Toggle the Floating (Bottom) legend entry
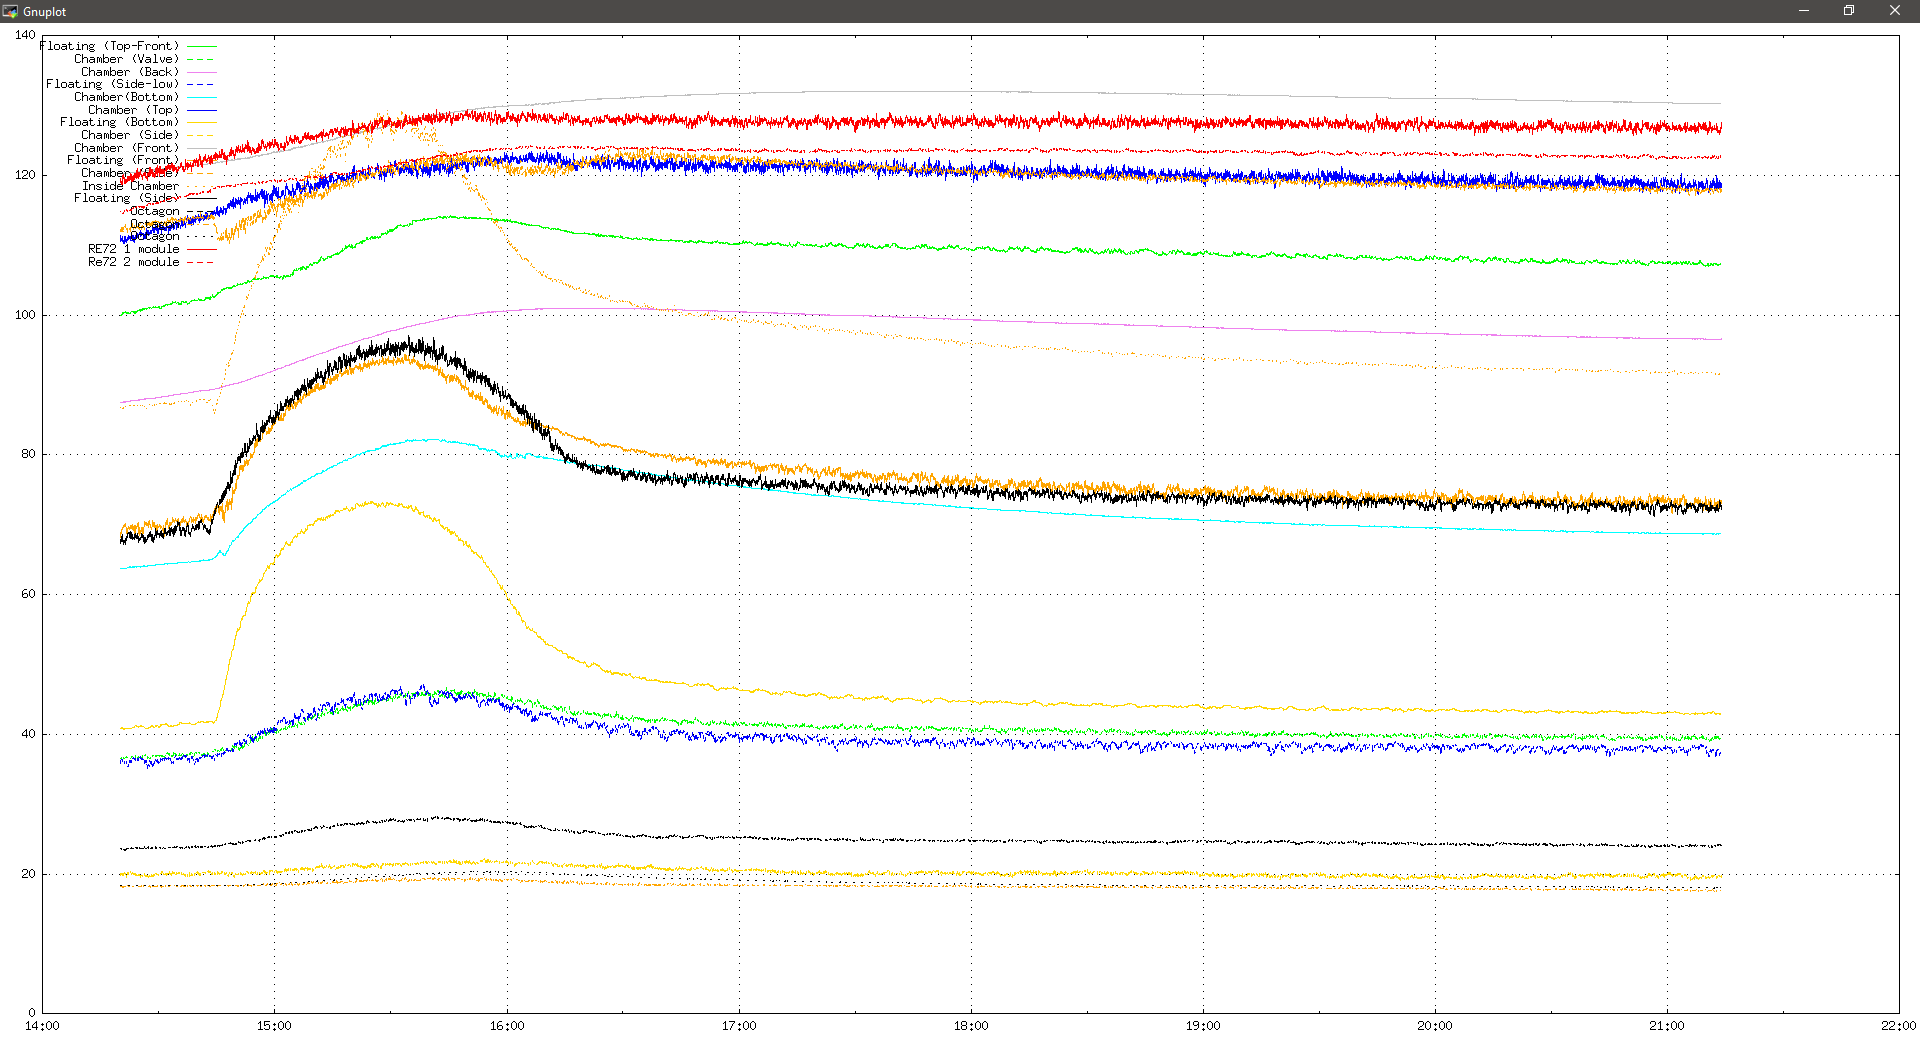The width and height of the screenshot is (1920, 1040). [x=138, y=122]
